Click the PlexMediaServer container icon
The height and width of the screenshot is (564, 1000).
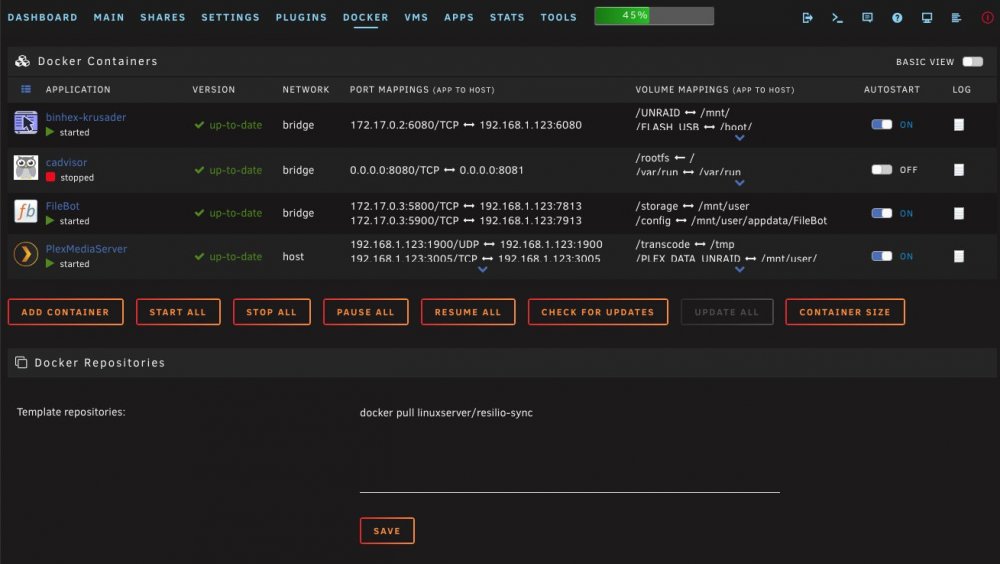[26, 255]
